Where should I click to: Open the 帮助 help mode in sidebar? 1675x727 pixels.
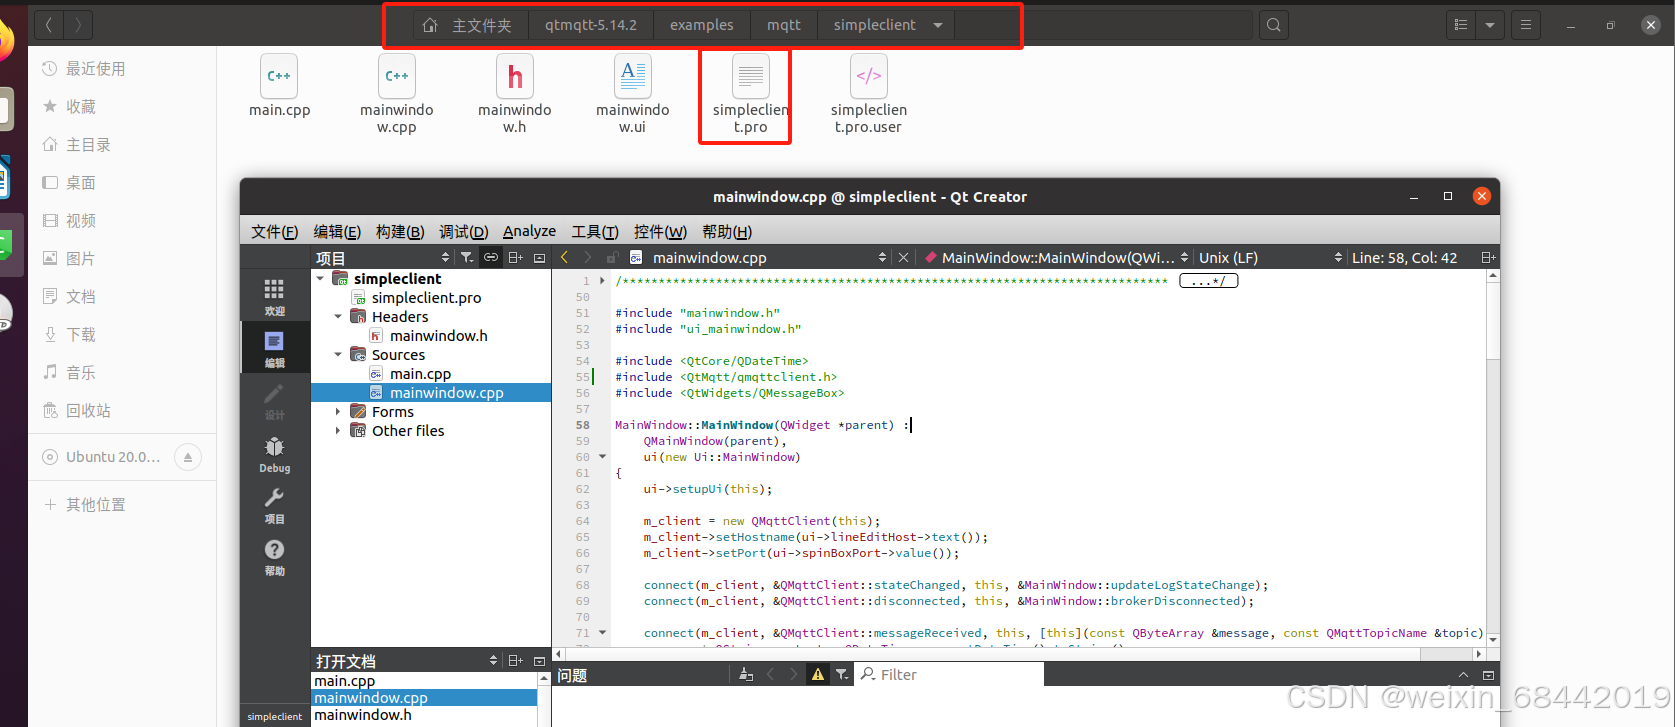tap(274, 556)
